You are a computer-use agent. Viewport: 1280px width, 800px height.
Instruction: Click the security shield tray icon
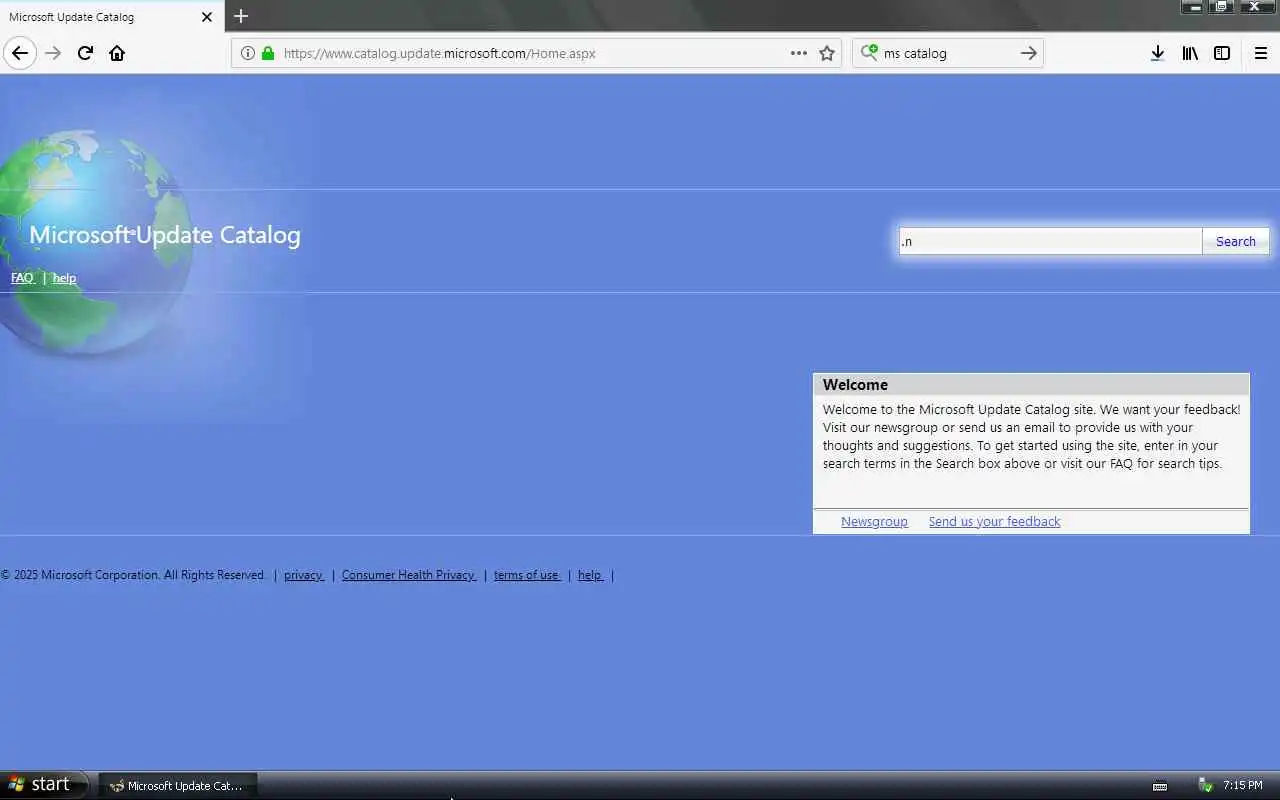[1206, 786]
